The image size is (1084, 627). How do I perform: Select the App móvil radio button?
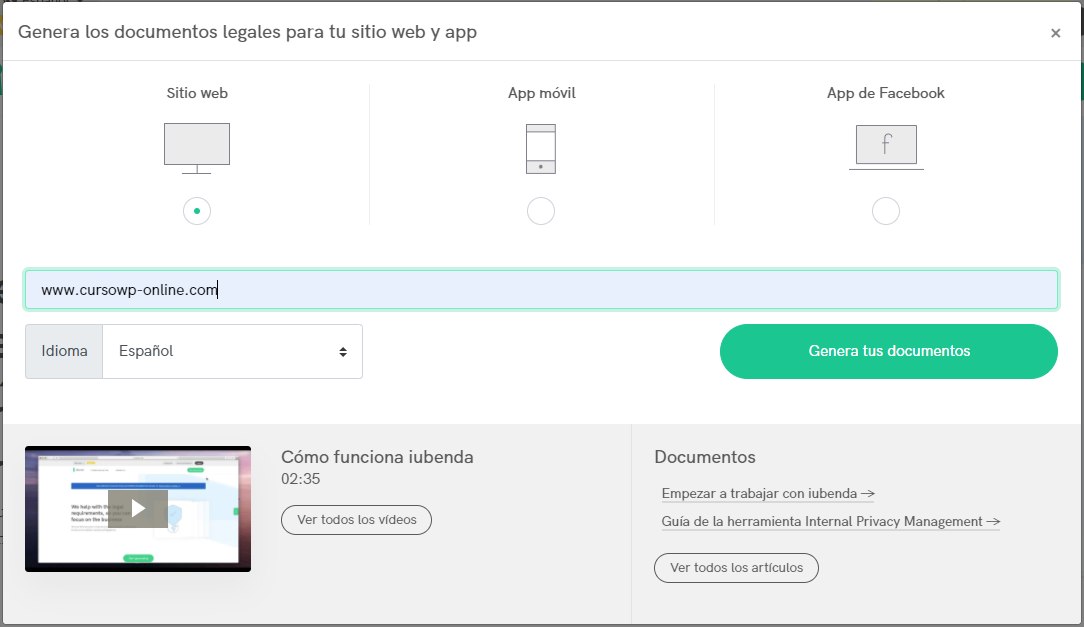[x=540, y=211]
